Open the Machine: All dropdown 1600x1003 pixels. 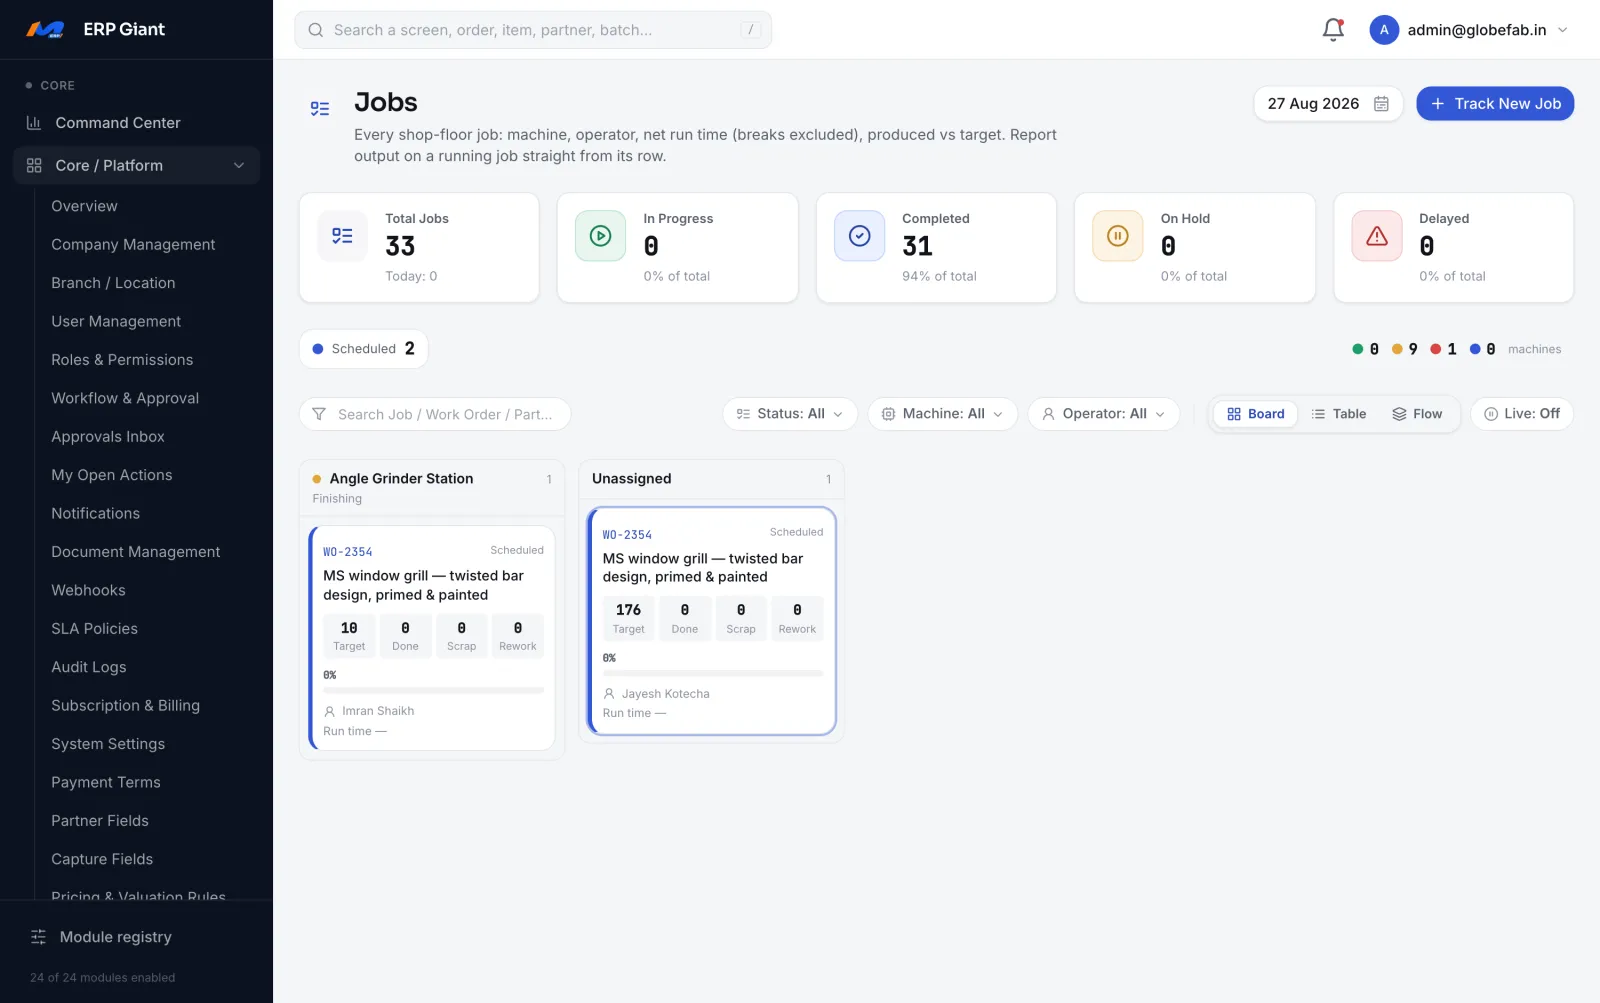click(942, 414)
